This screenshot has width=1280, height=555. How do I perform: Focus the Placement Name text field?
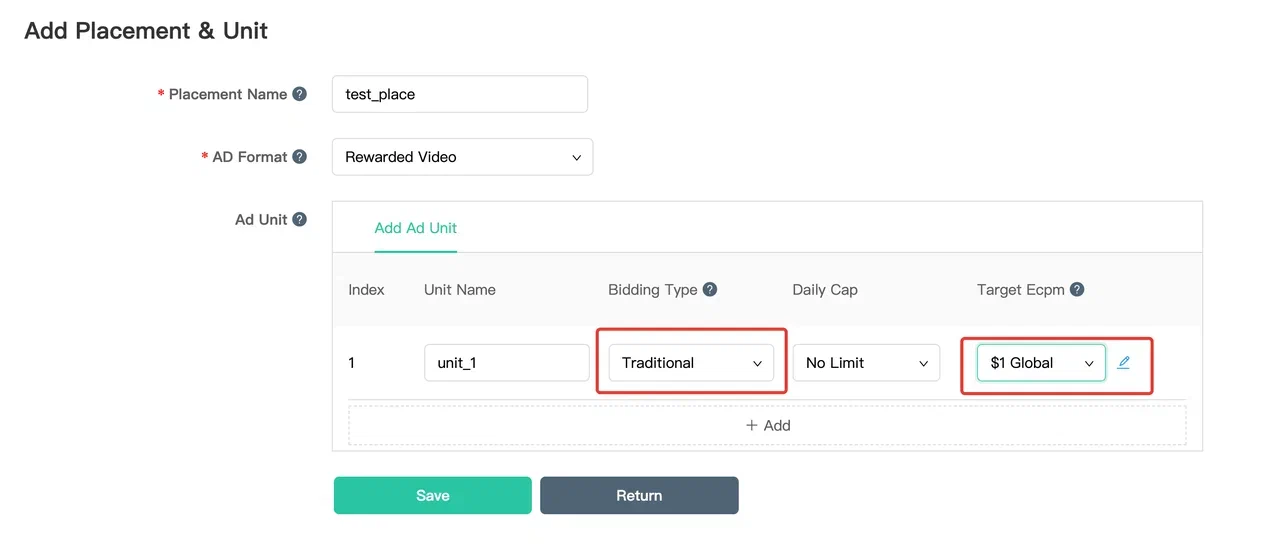(459, 94)
